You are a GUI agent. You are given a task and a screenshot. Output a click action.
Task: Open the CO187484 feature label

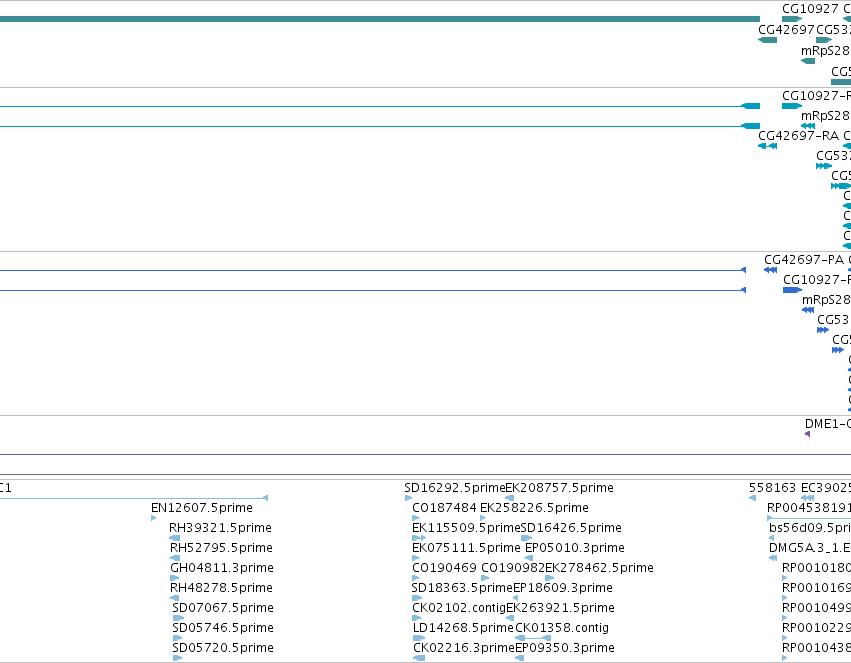point(444,508)
